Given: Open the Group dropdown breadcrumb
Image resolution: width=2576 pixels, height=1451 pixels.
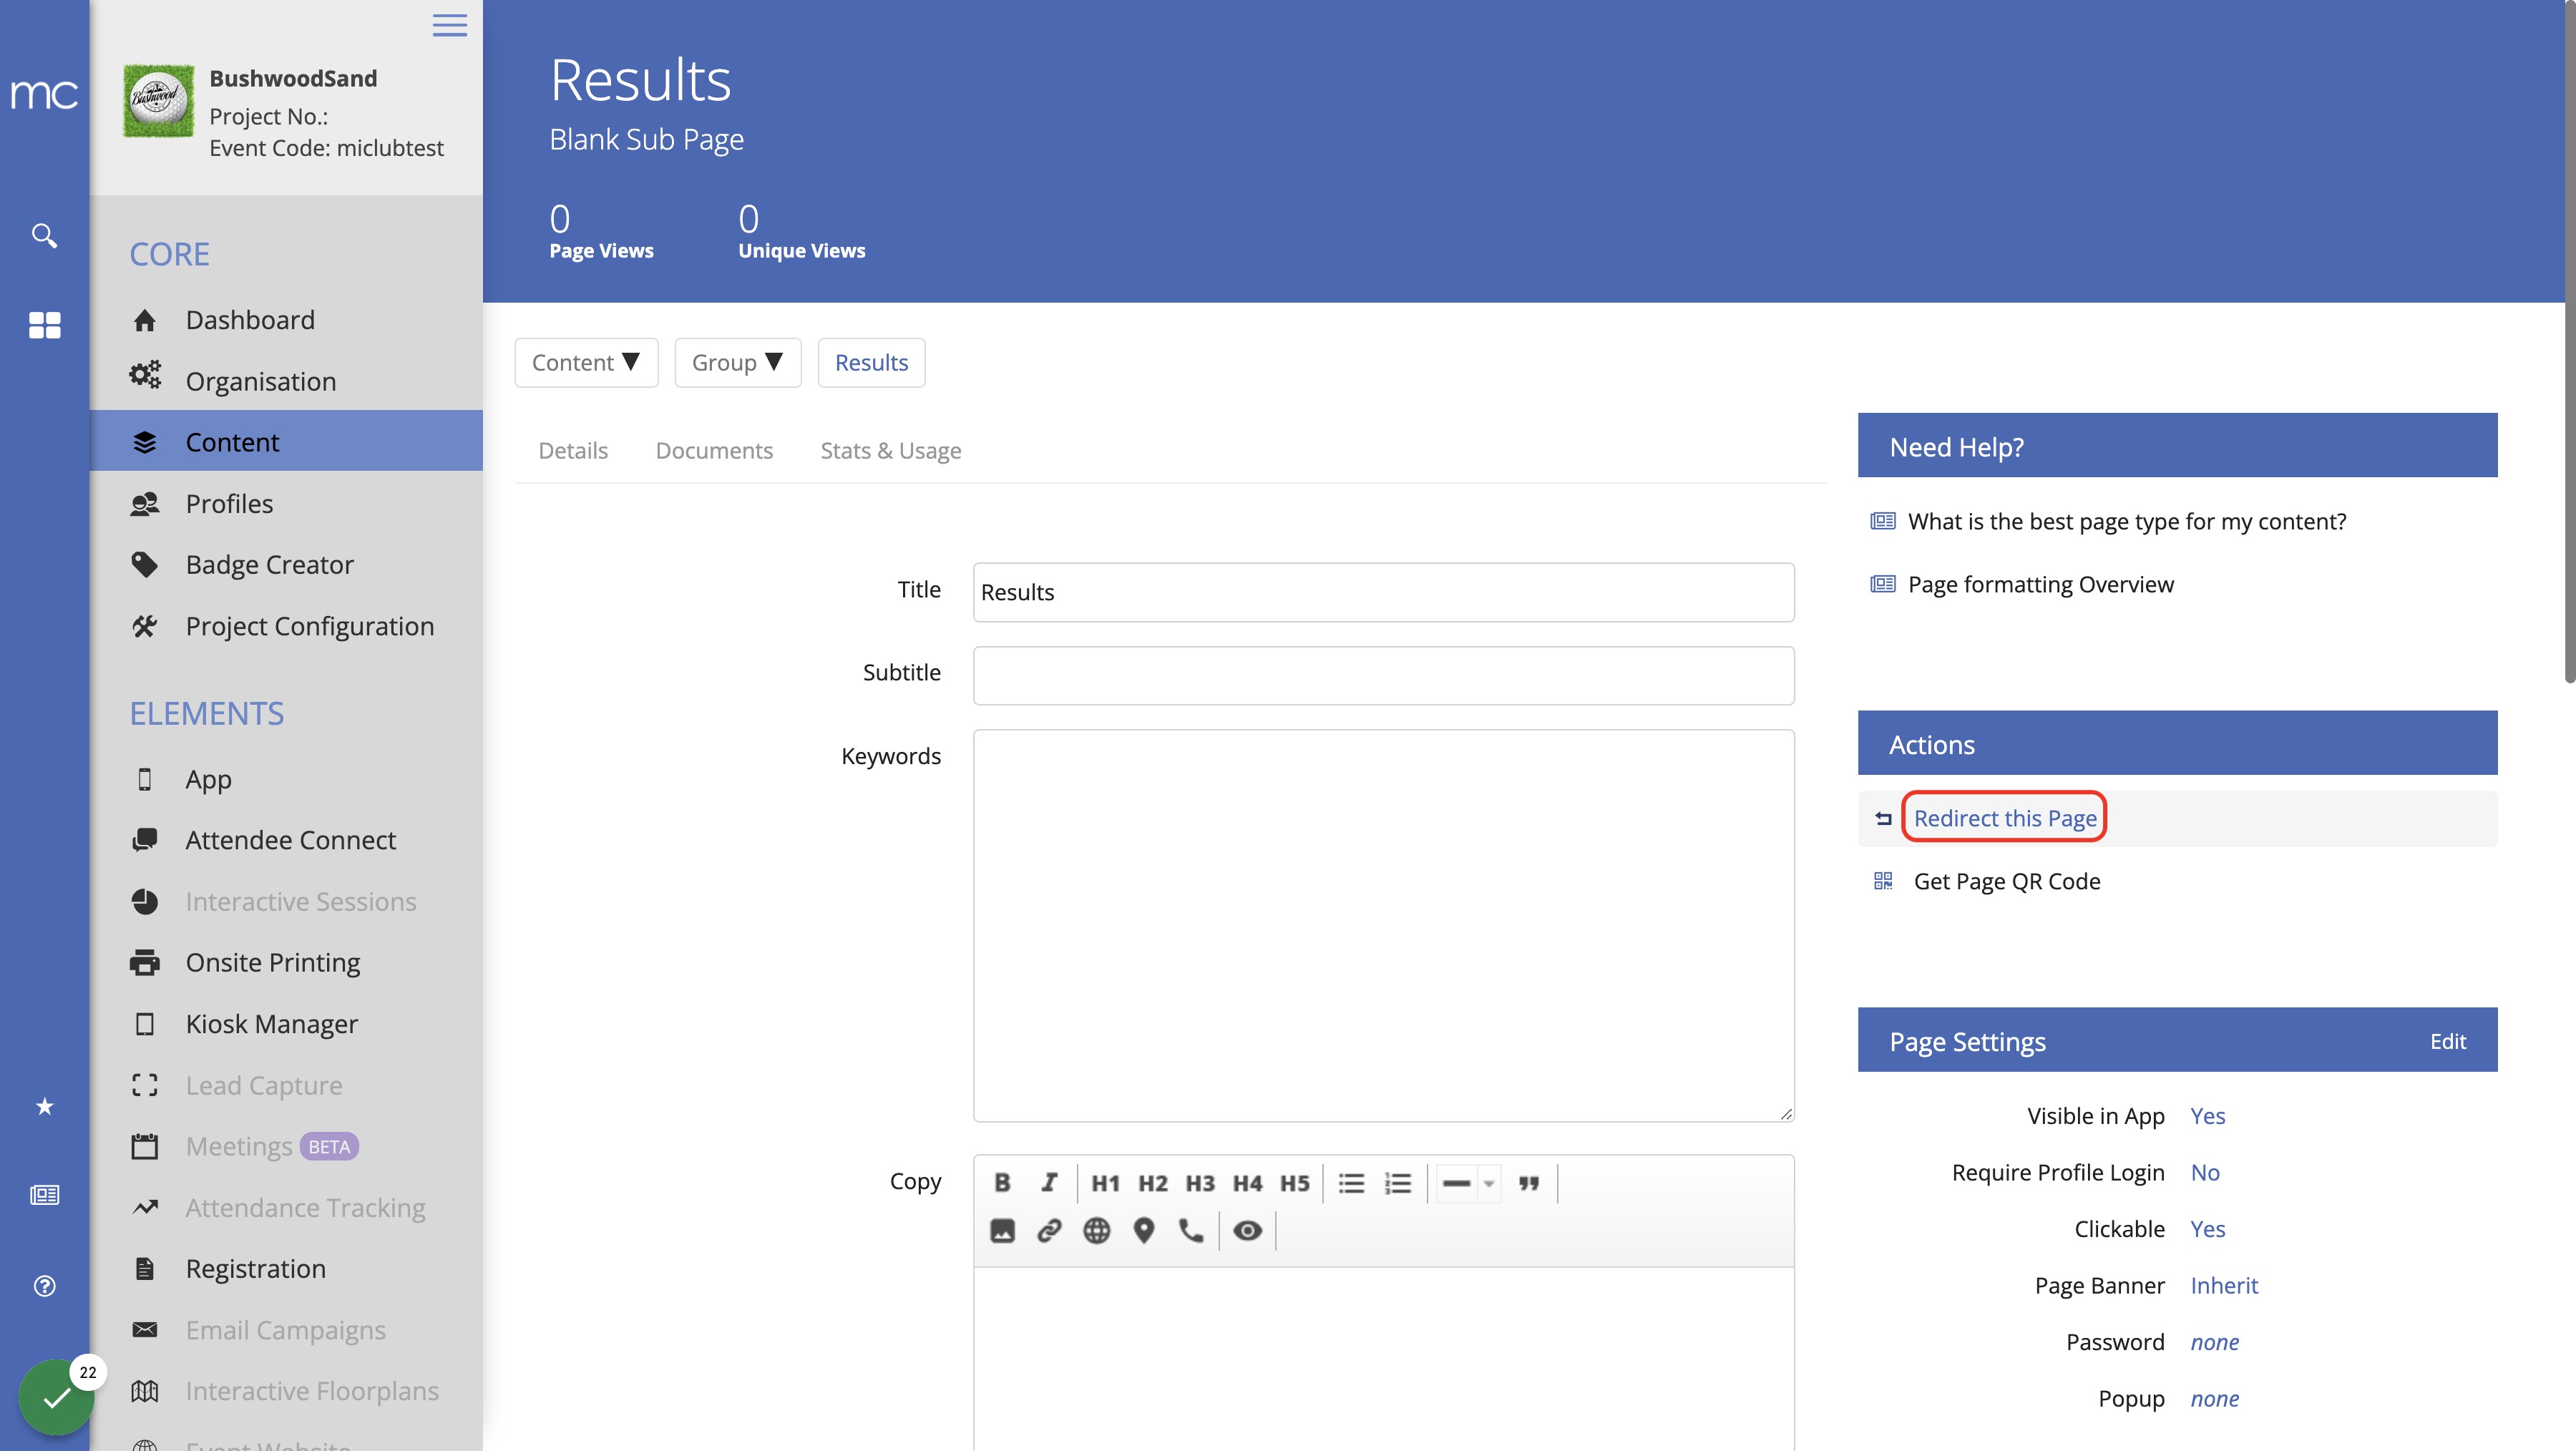Looking at the screenshot, I should [x=738, y=362].
